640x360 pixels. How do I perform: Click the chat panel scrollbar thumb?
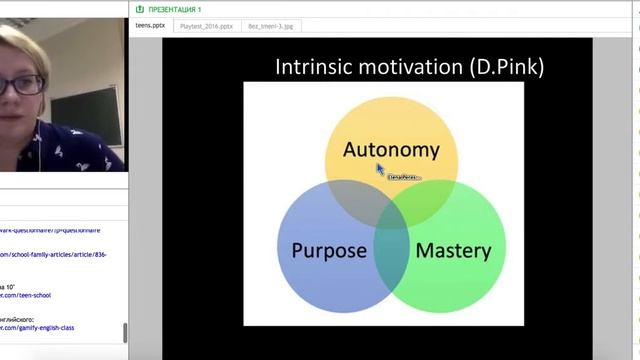(125, 333)
